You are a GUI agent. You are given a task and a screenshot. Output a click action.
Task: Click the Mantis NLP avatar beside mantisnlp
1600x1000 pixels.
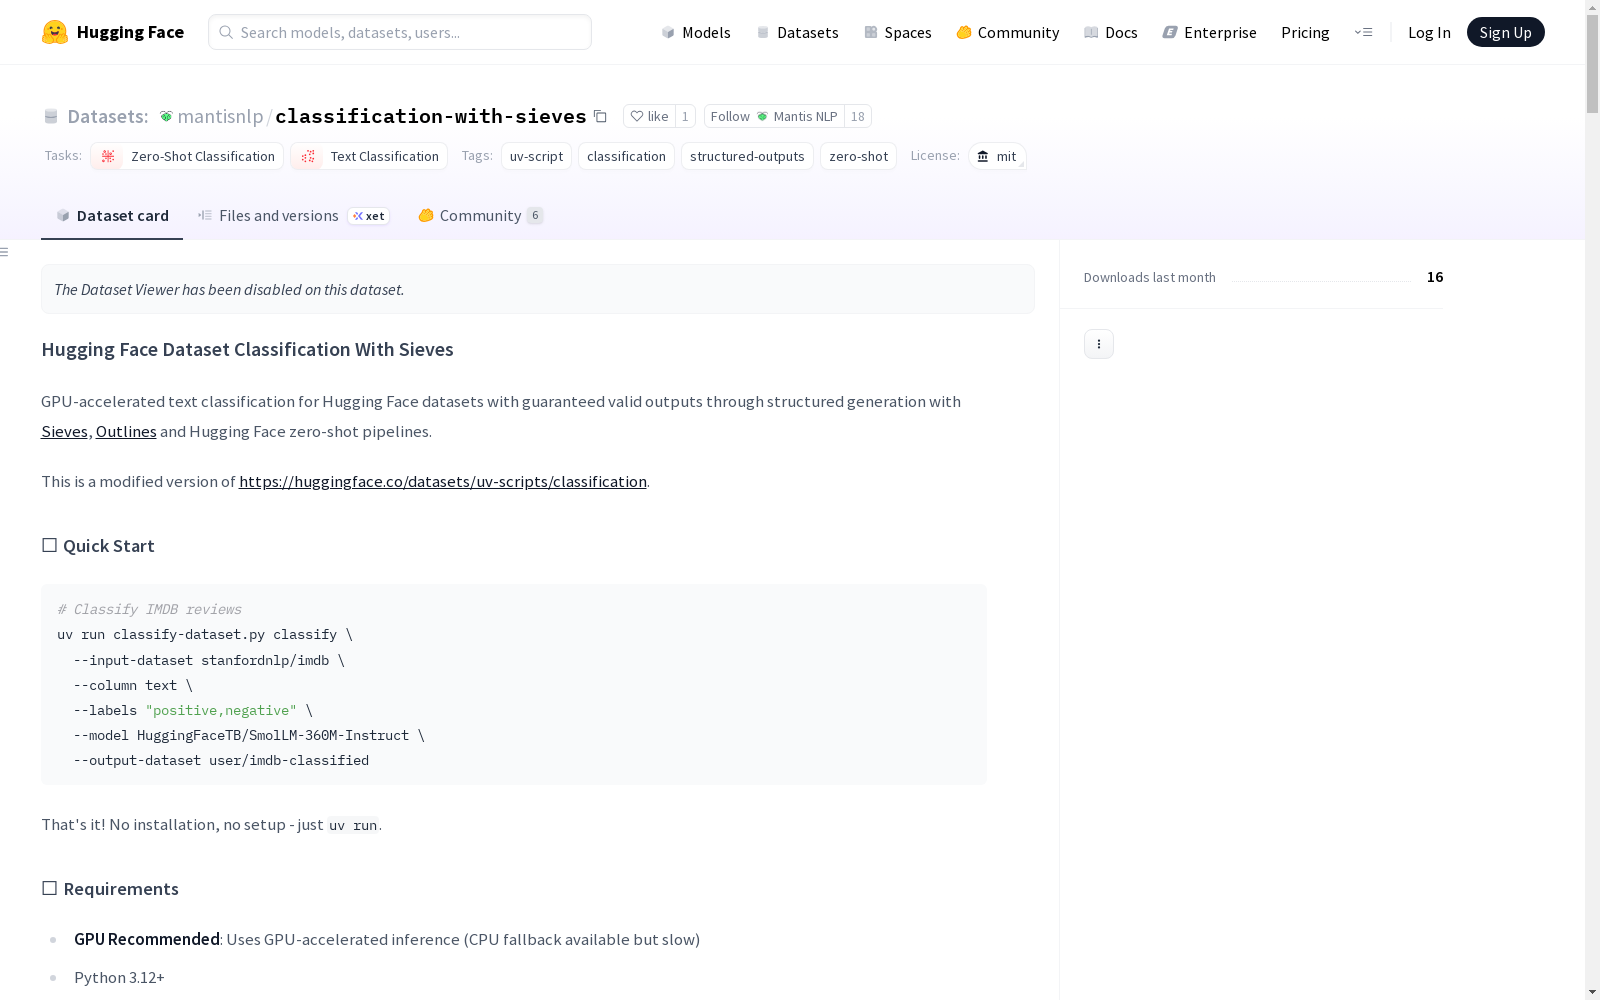click(166, 117)
